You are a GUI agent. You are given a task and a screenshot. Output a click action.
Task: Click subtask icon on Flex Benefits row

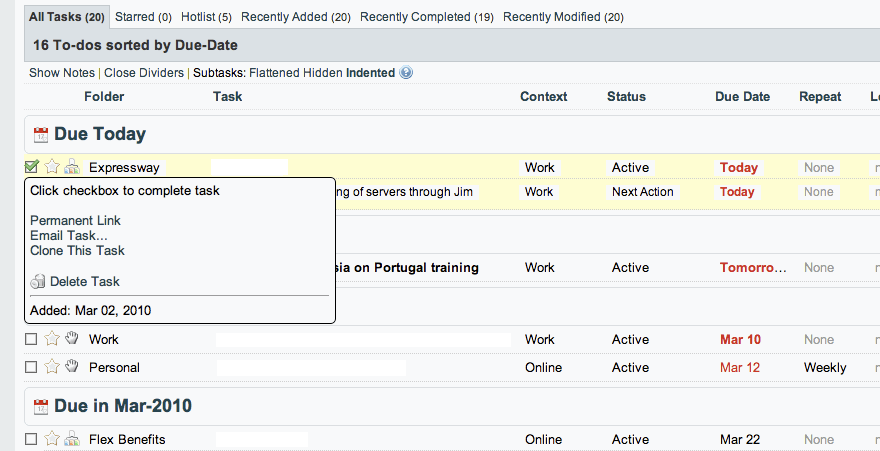pyautogui.click(x=72, y=439)
